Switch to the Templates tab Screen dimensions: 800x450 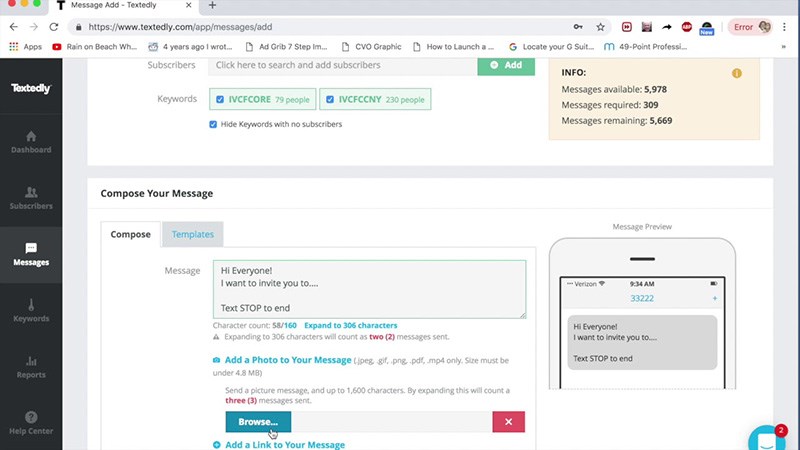click(x=193, y=234)
